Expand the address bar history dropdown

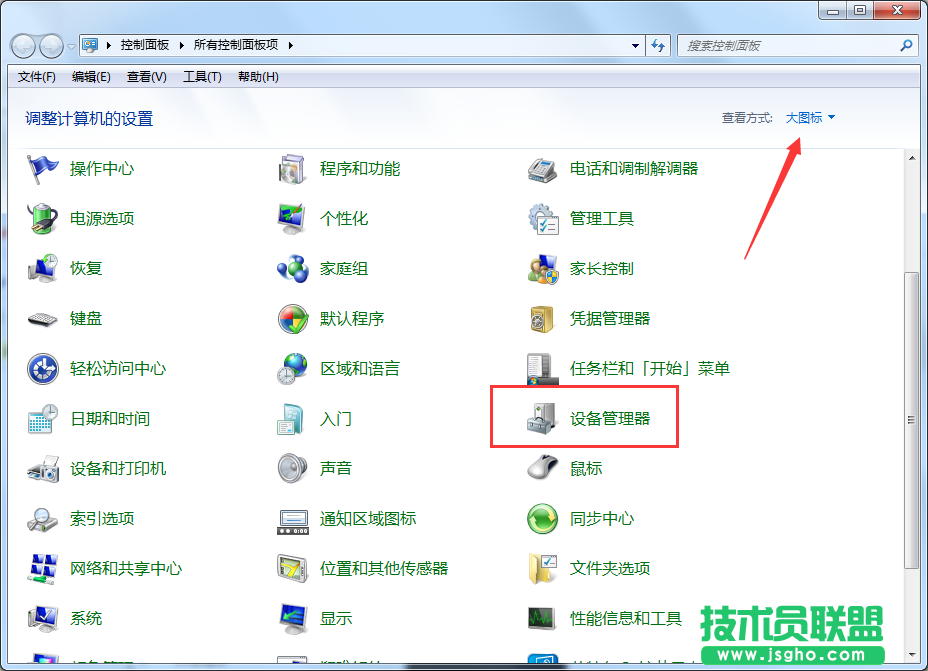(634, 45)
